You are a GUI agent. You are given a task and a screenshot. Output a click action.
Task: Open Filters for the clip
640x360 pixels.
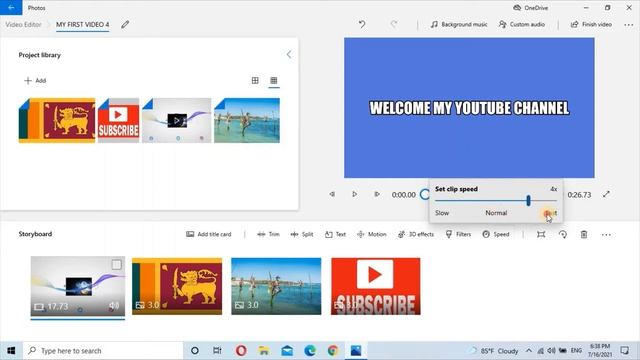pyautogui.click(x=458, y=234)
